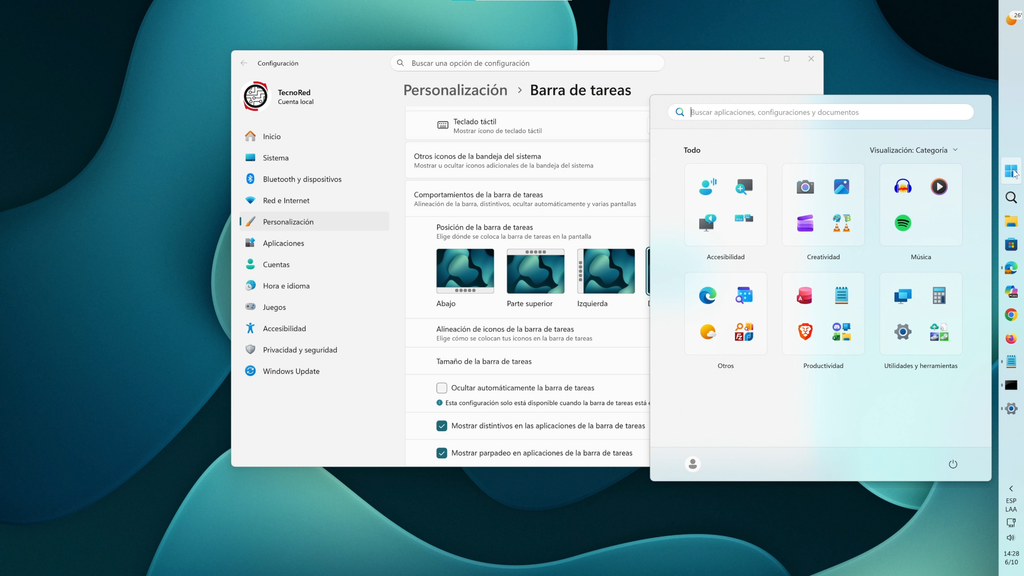The image size is (1024, 576).
Task: Expand 'Alineación de iconos de la barra de tareas'
Action: (527, 333)
